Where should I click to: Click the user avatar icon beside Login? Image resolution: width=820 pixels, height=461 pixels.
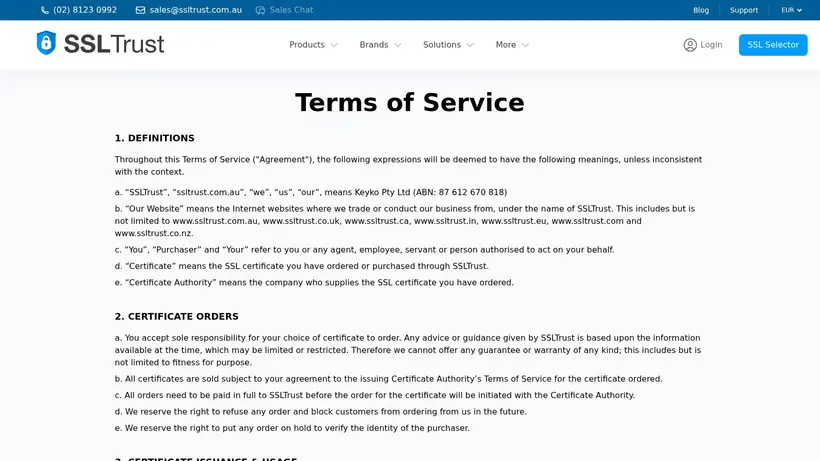tap(690, 45)
